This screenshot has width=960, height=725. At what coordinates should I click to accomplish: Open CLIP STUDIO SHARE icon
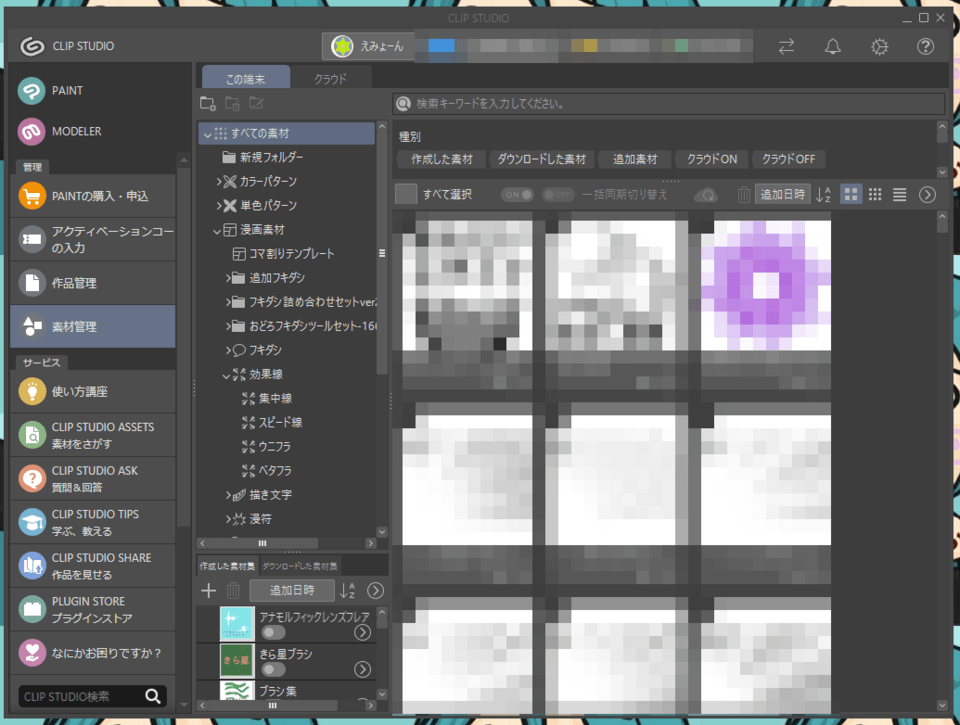[32, 566]
